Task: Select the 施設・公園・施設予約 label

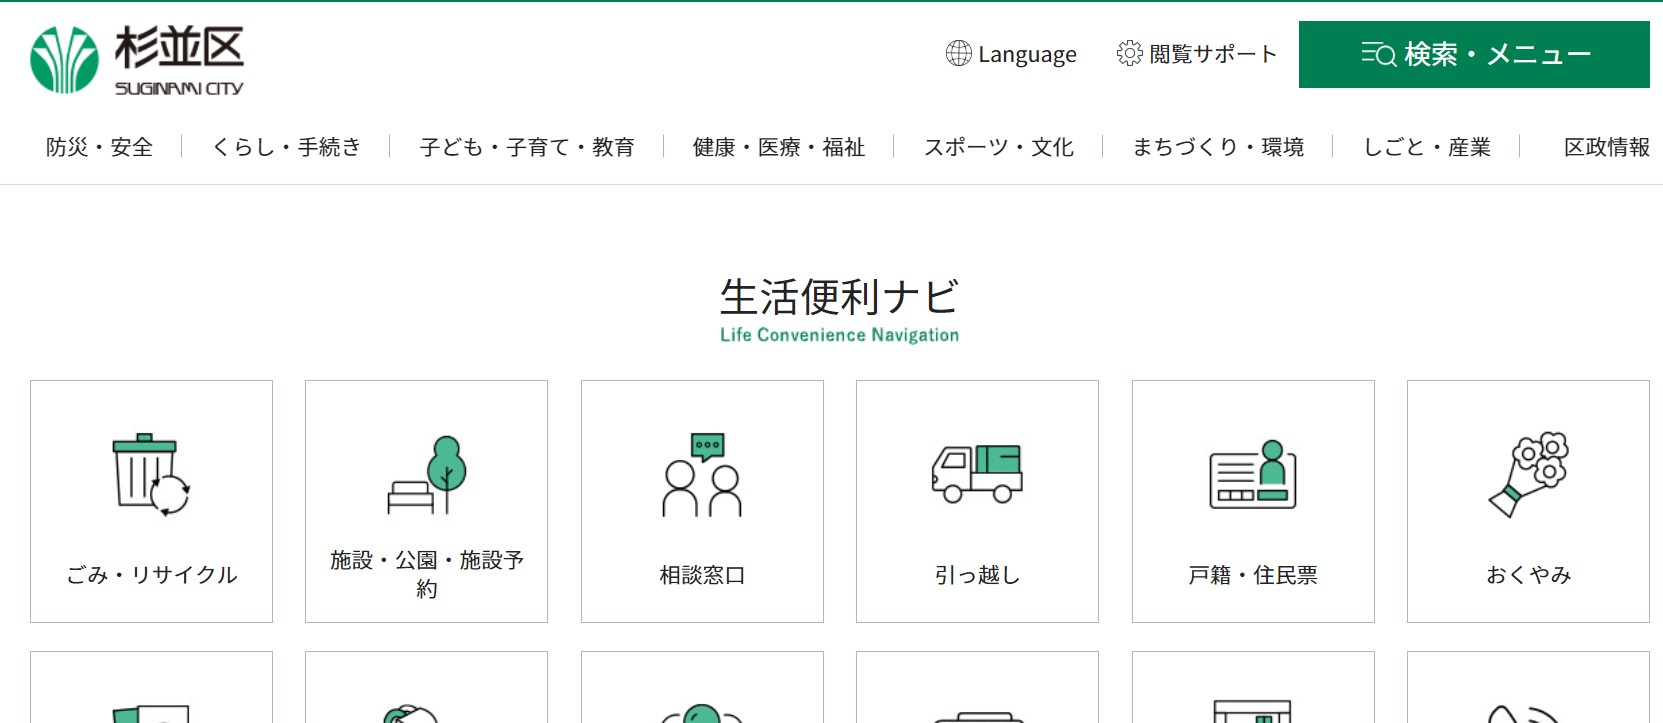Action: (x=427, y=574)
